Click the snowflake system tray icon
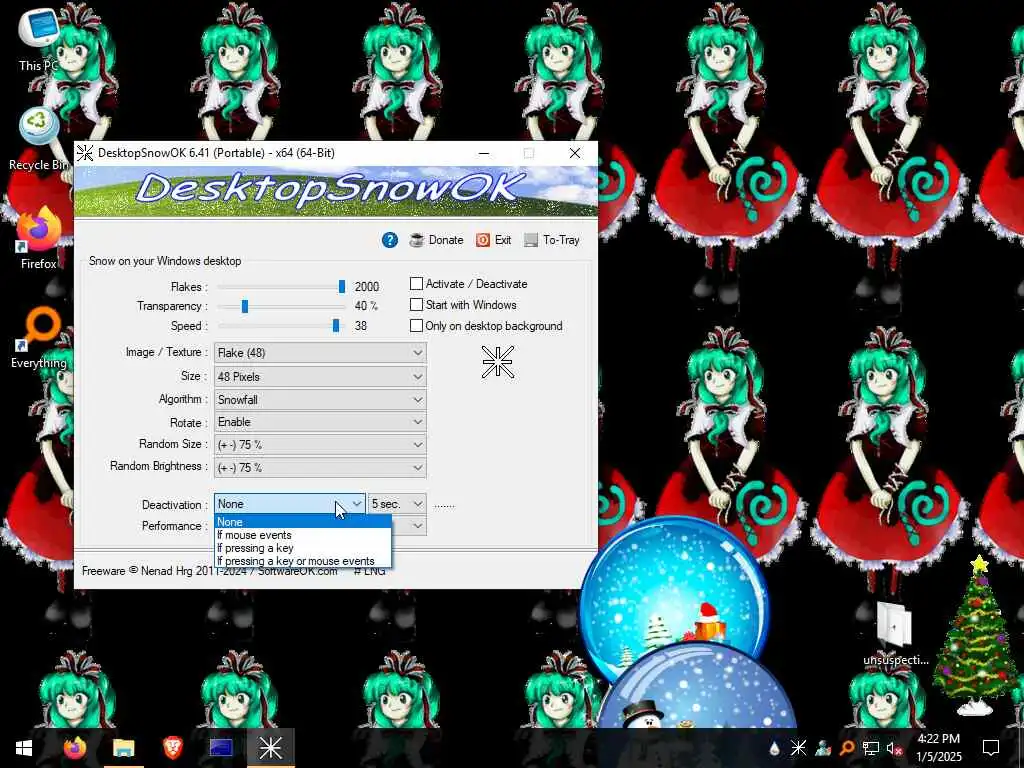1024x768 pixels. (798, 748)
